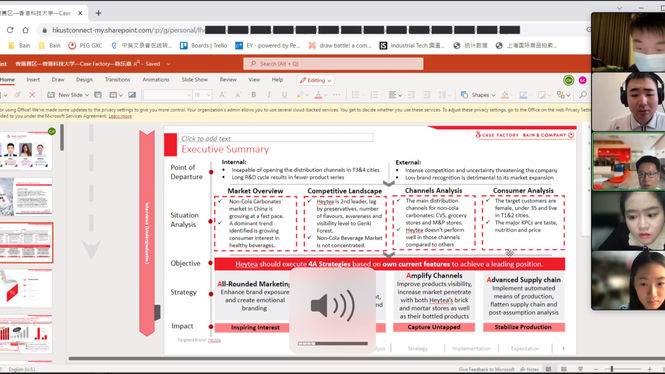Click the increase indent icon

pos(427,95)
